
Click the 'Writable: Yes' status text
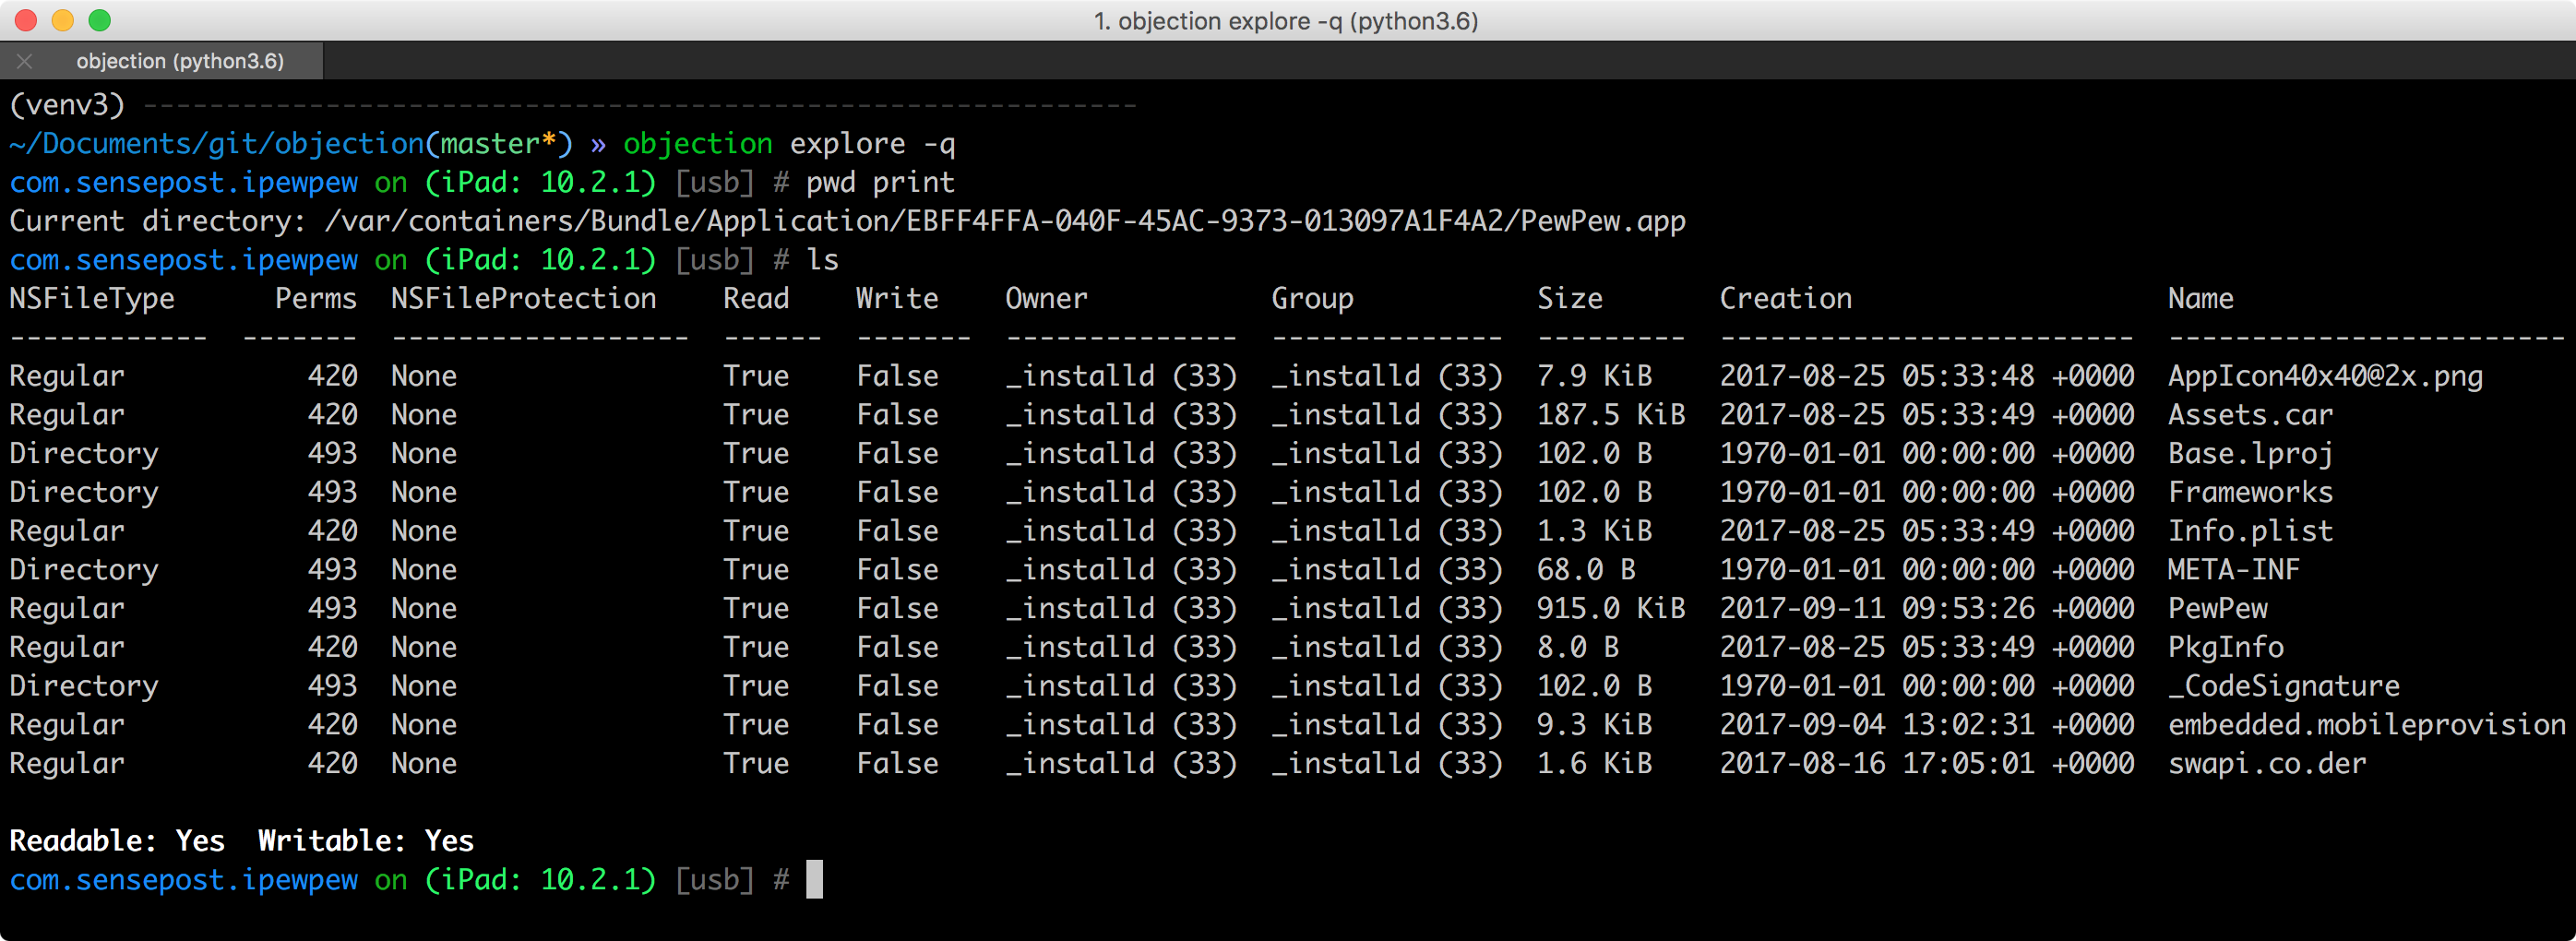tap(366, 842)
